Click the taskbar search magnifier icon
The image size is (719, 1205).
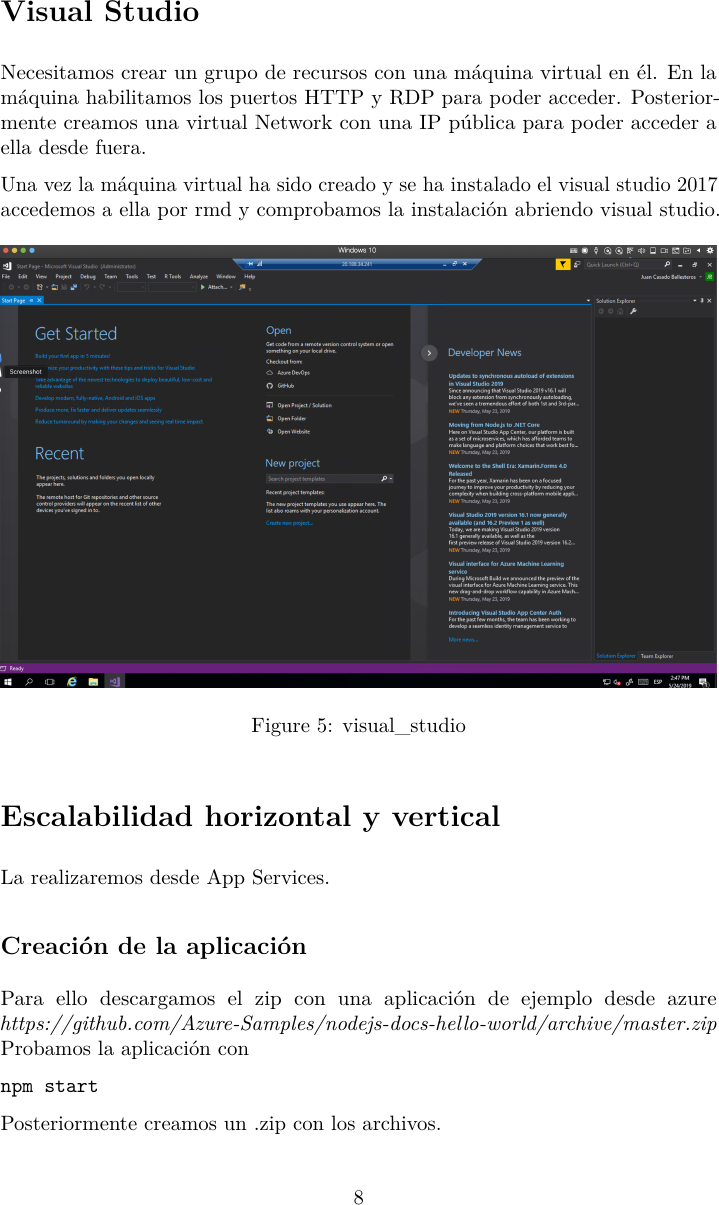29,681
